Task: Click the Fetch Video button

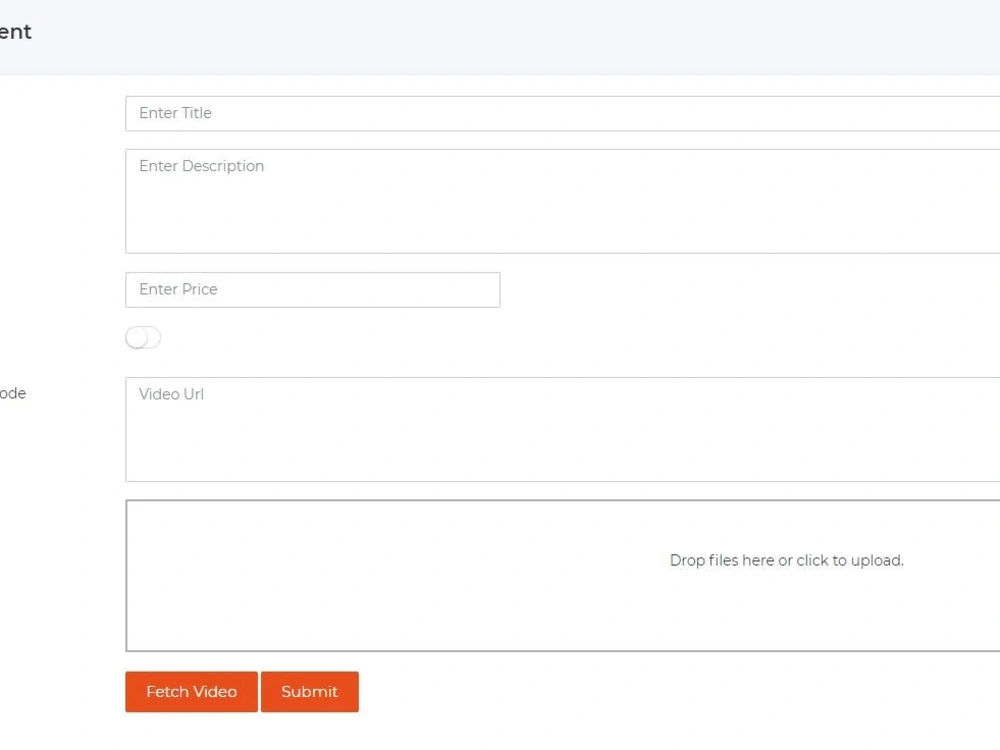Action: coord(191,691)
